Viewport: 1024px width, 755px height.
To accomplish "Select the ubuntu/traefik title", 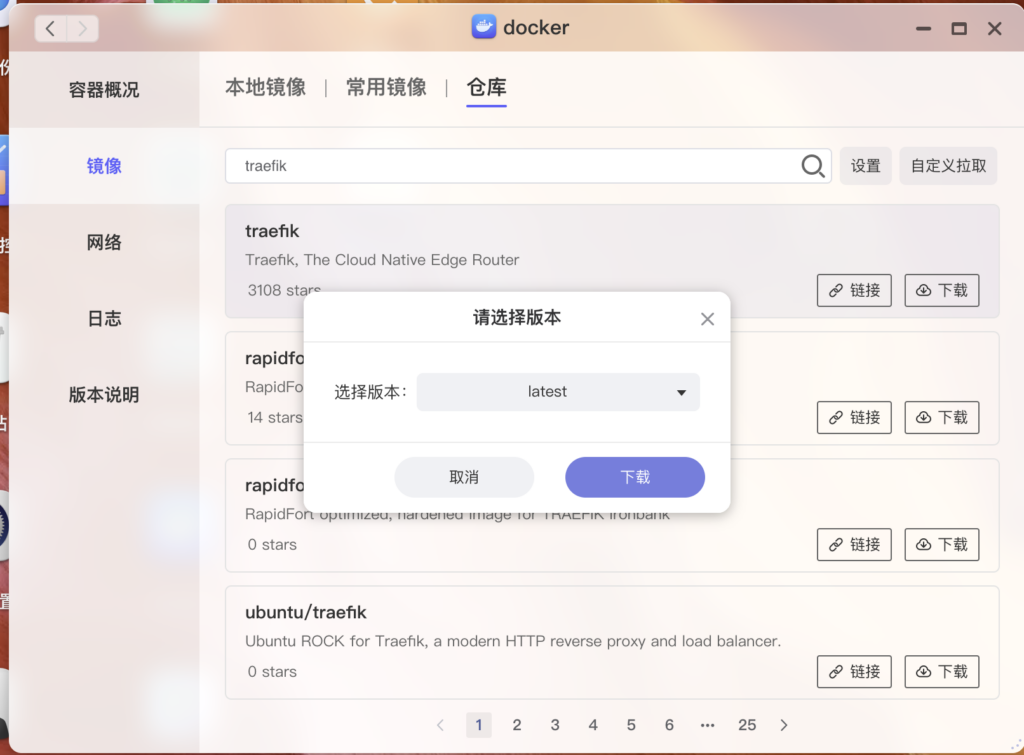I will [x=306, y=613].
